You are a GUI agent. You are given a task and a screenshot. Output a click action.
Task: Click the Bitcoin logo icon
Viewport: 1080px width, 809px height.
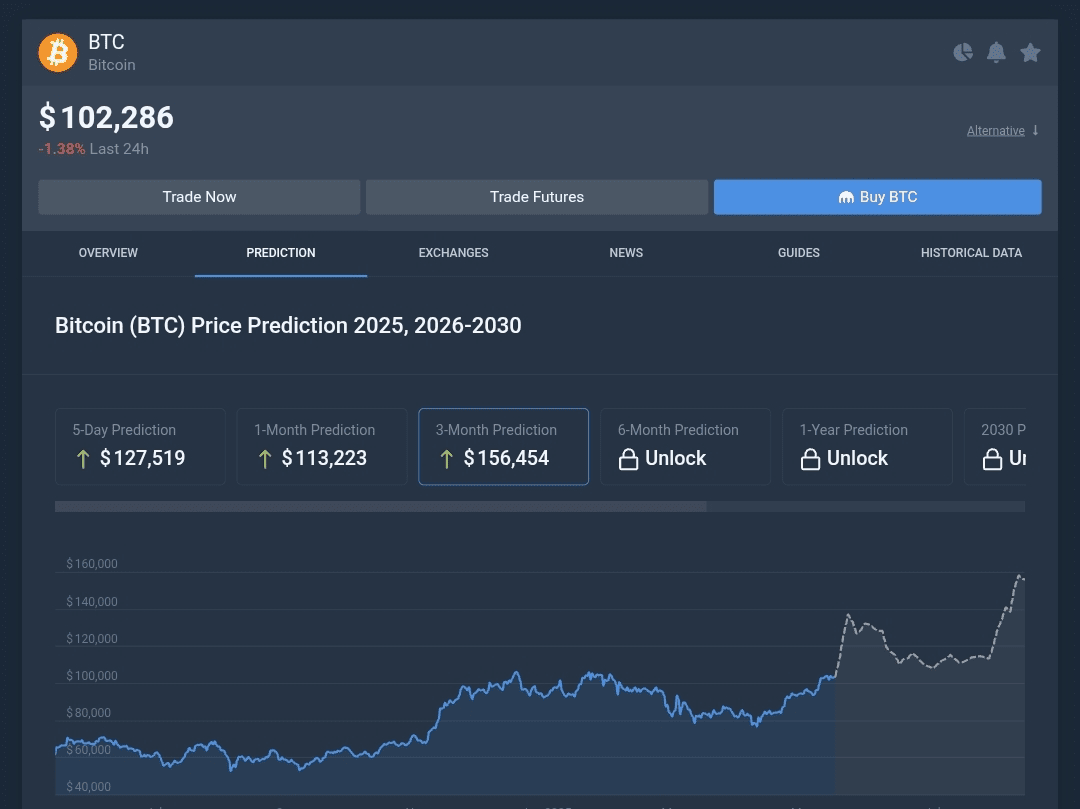click(57, 52)
